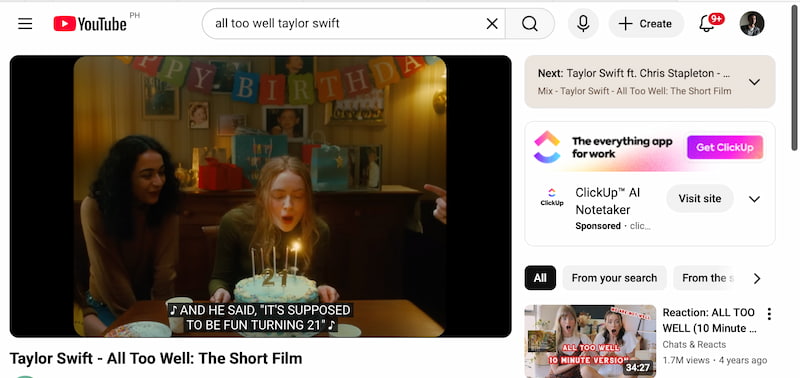
Task: Focus the search field text
Action: pyautogui.click(x=277, y=23)
